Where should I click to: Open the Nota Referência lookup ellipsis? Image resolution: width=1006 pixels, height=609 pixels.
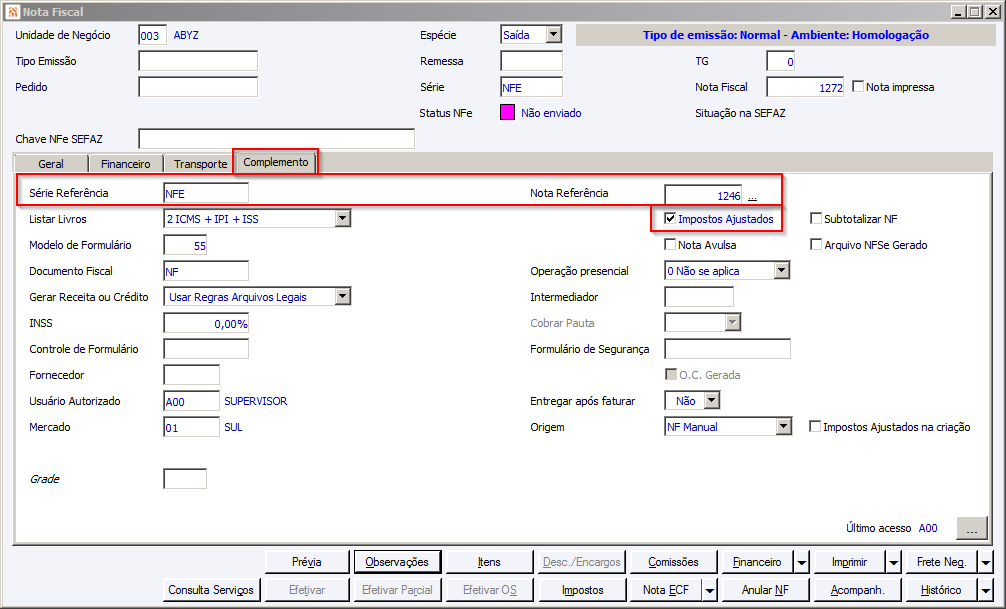(x=753, y=196)
